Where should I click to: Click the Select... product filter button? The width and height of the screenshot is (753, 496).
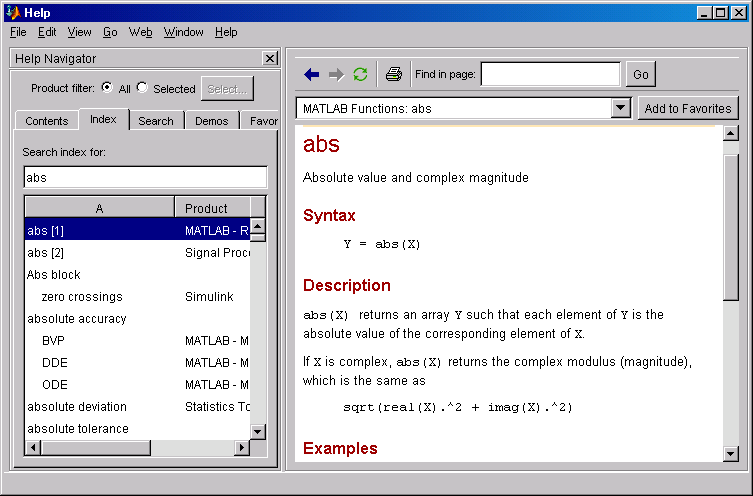coord(227,89)
